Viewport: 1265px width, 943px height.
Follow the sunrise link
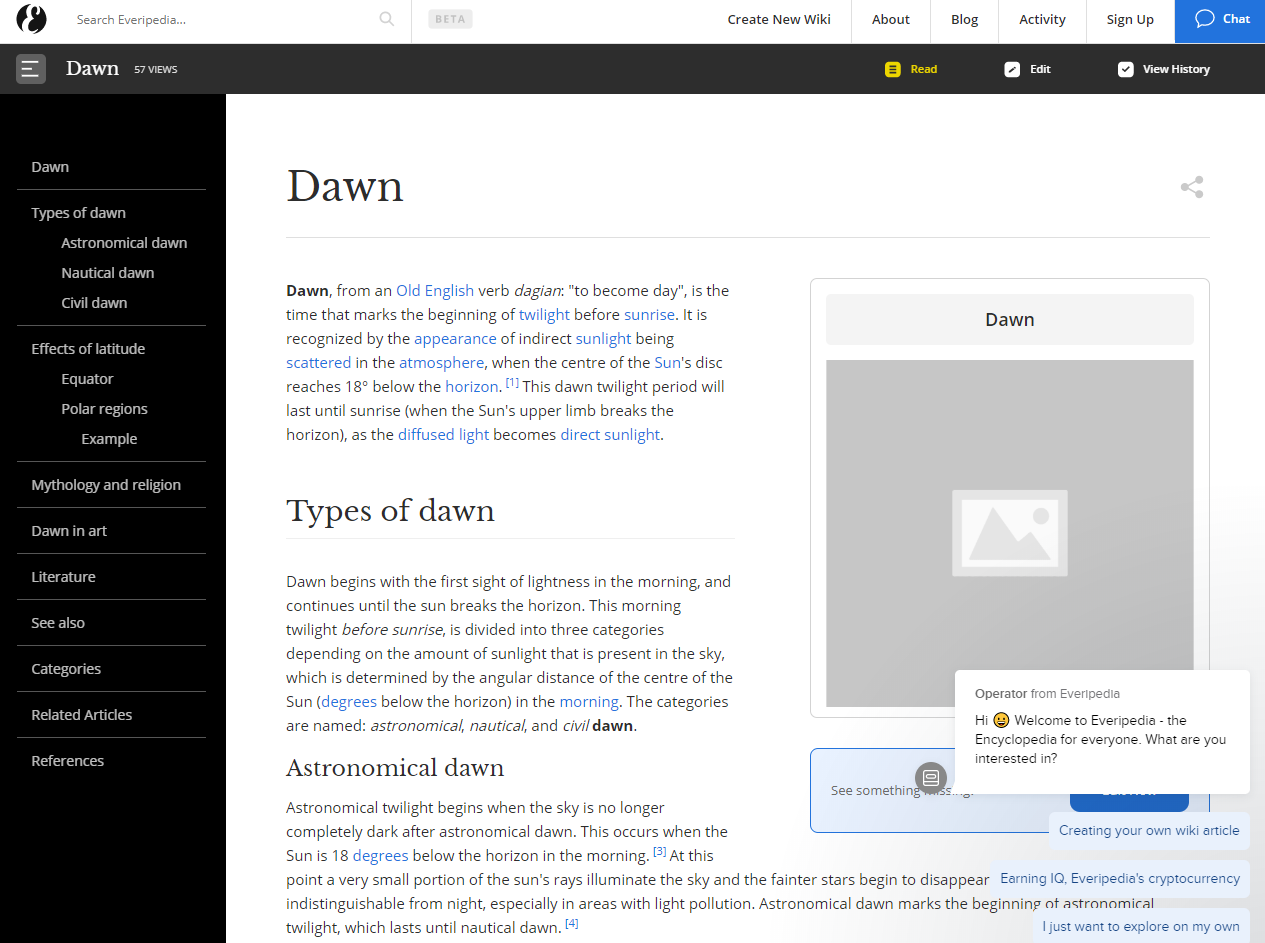click(650, 315)
